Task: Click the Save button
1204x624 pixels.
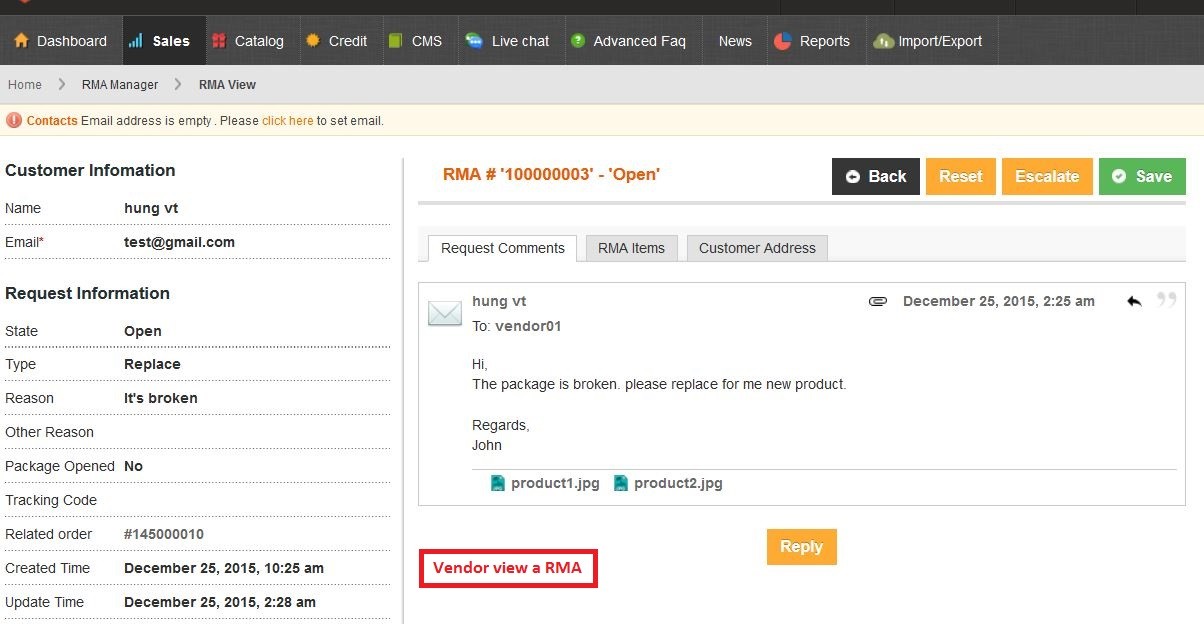Action: 1142,176
